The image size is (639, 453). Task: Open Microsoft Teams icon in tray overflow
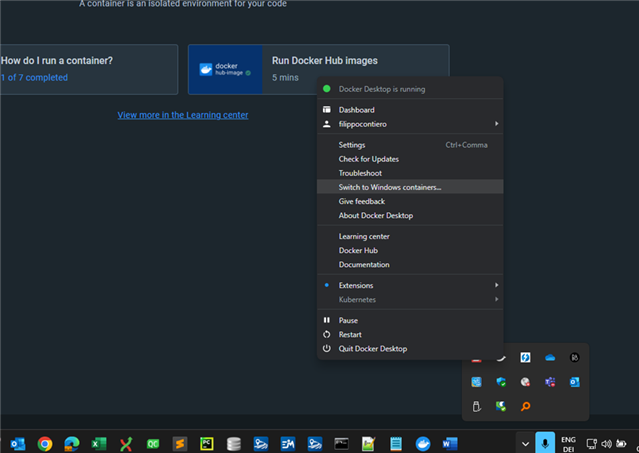[550, 382]
